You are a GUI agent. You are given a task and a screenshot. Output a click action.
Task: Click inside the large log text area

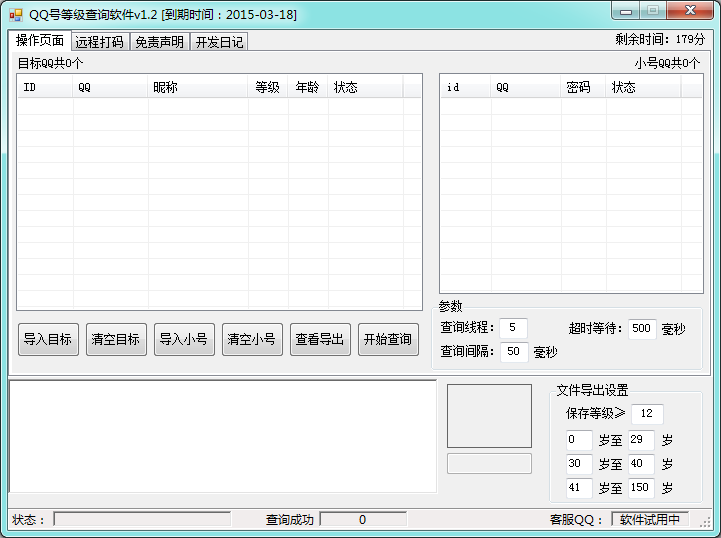[x=223, y=436]
